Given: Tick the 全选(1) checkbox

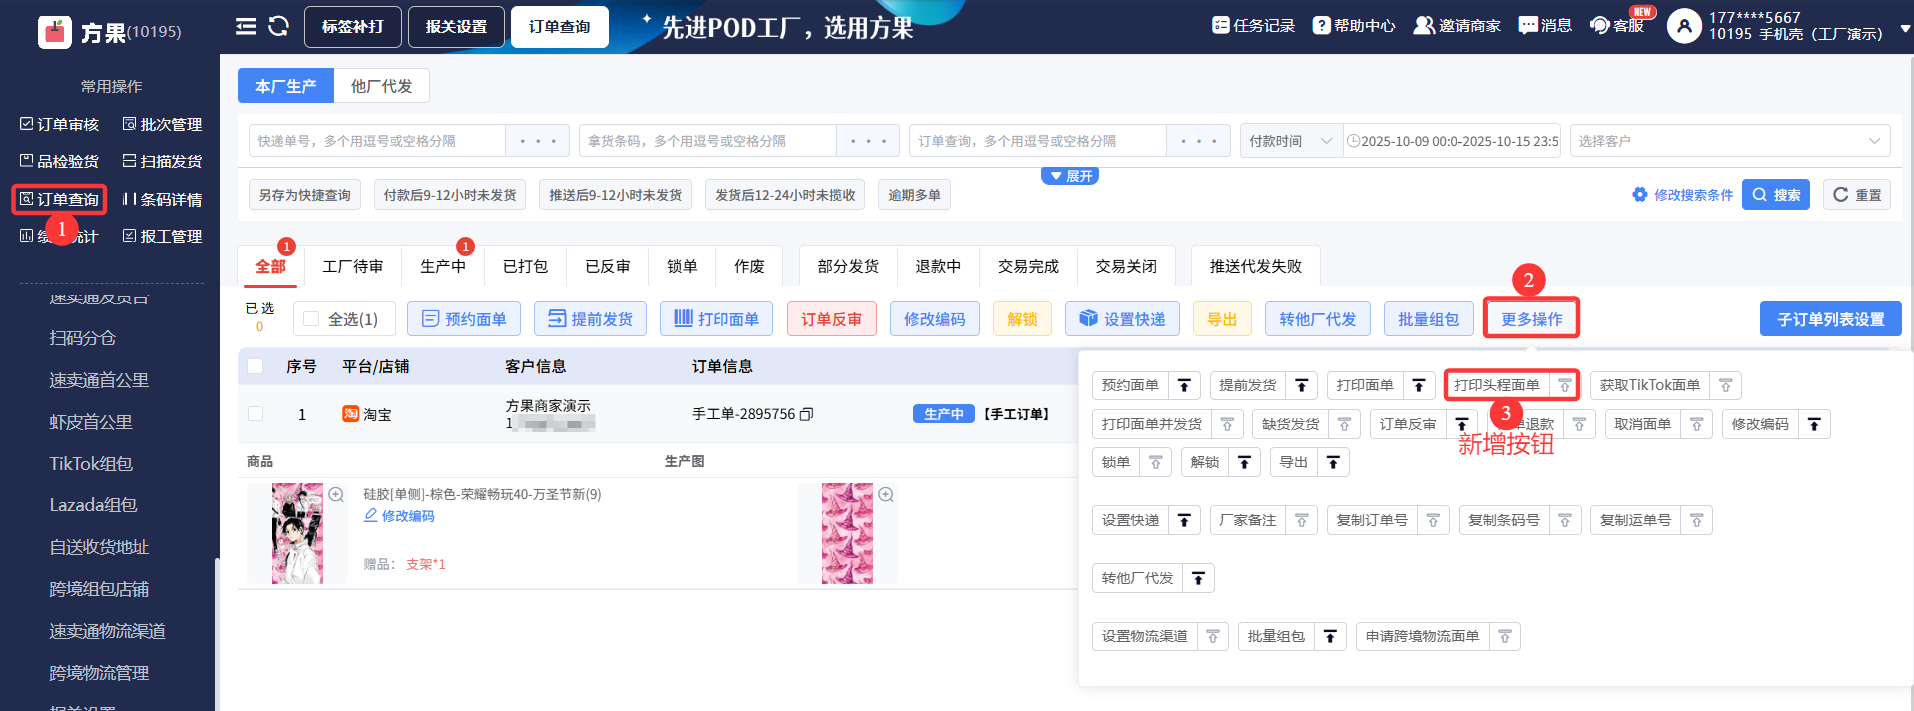Looking at the screenshot, I should pos(311,319).
